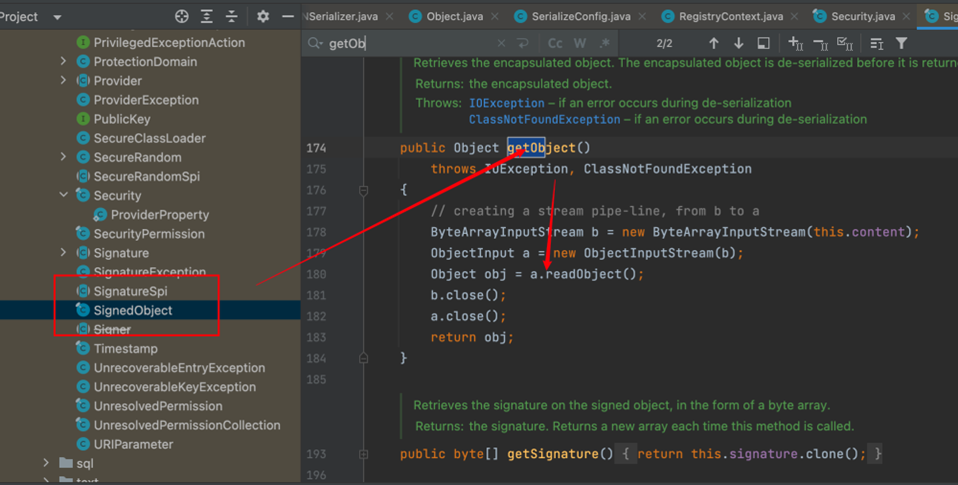
Task: Click the search history magnifier icon
Action: [x=315, y=43]
